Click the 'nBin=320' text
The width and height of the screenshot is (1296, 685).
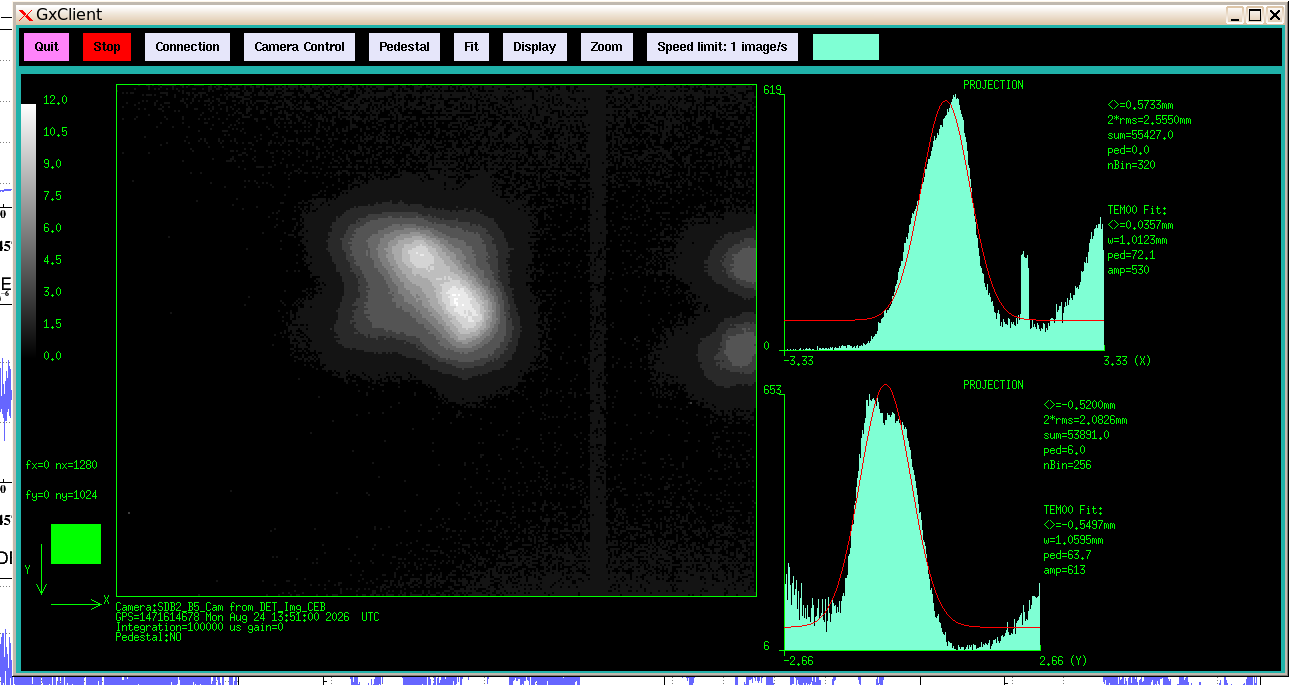pos(1131,165)
